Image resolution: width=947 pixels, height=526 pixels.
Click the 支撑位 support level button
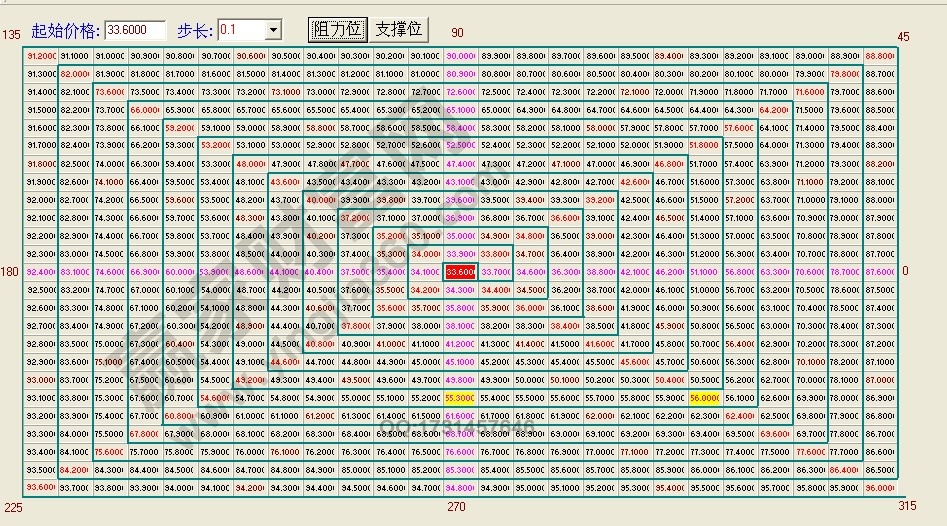click(x=398, y=29)
